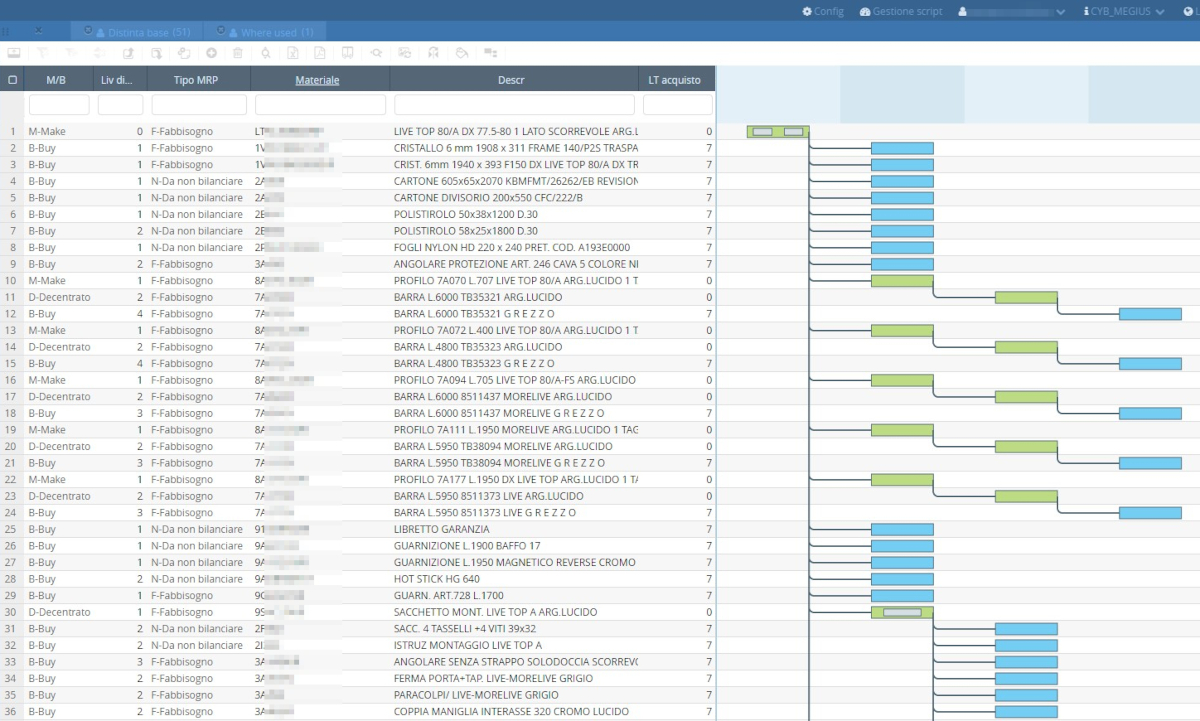Sort by the LT acquisto column header

(x=675, y=80)
